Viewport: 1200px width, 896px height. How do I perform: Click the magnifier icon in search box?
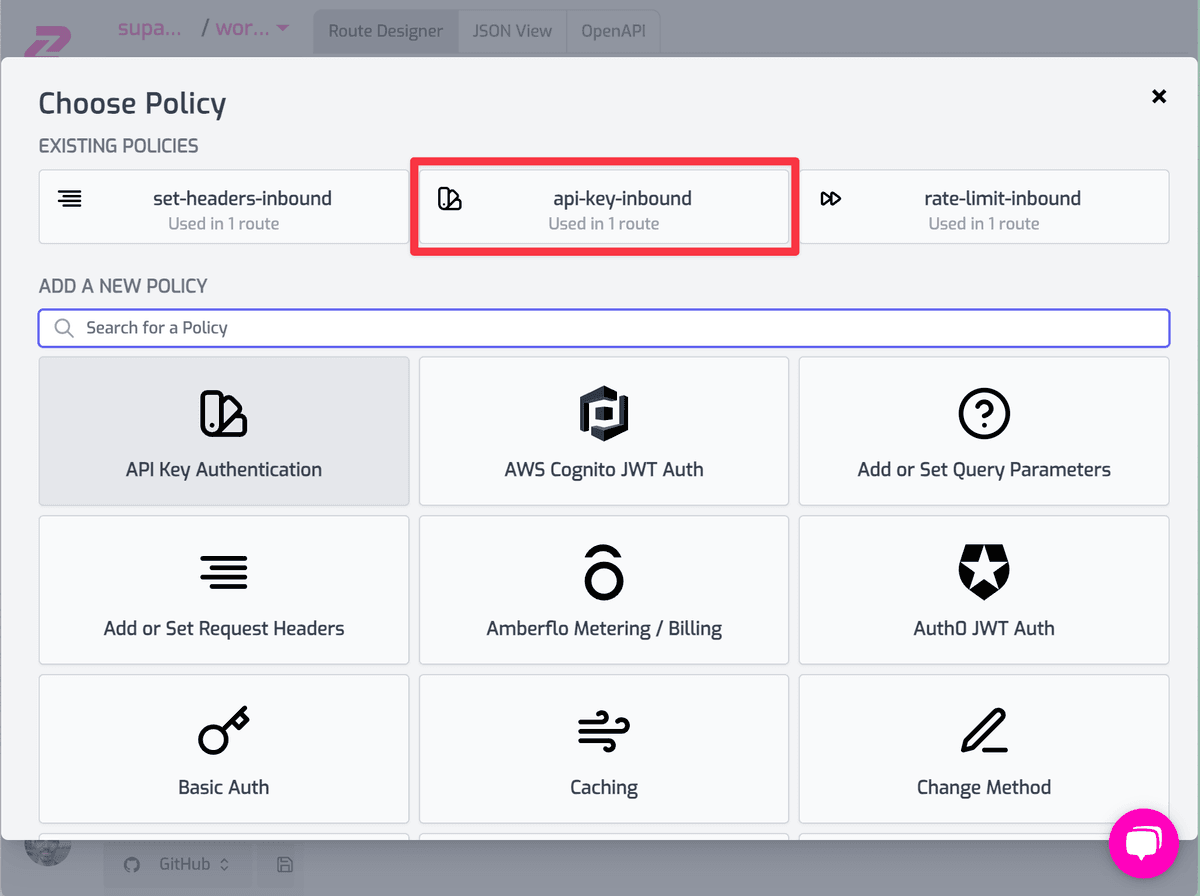click(x=64, y=328)
